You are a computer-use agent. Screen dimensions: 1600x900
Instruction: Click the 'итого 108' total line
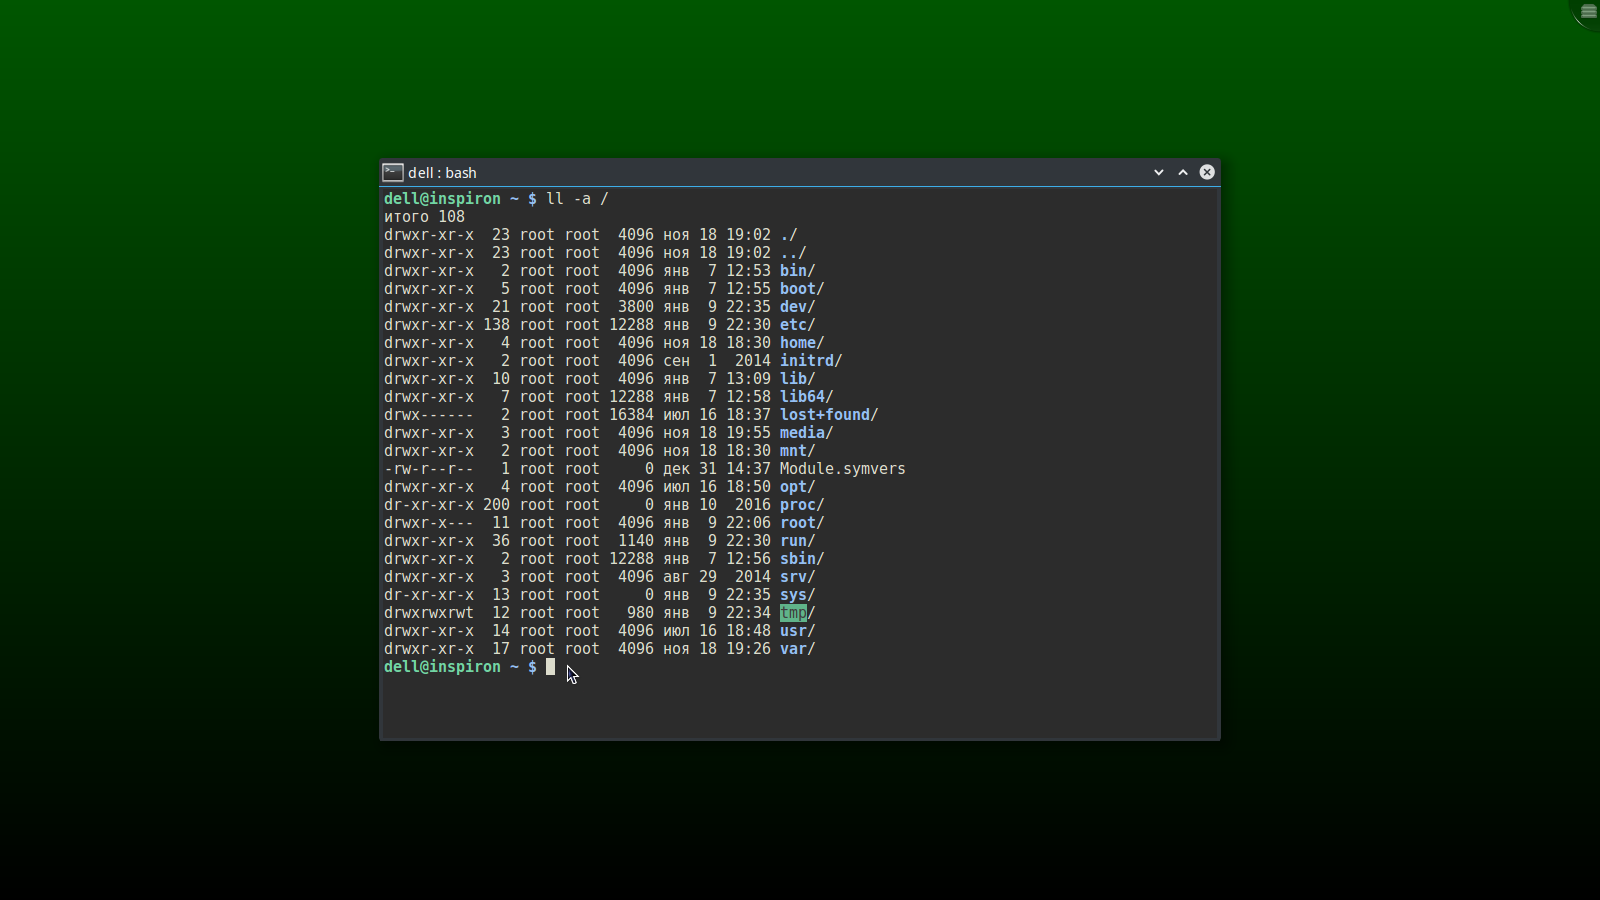click(x=424, y=217)
